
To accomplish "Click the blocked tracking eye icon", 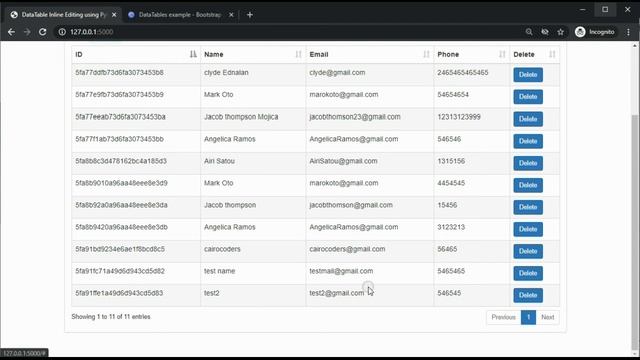I will click(545, 32).
